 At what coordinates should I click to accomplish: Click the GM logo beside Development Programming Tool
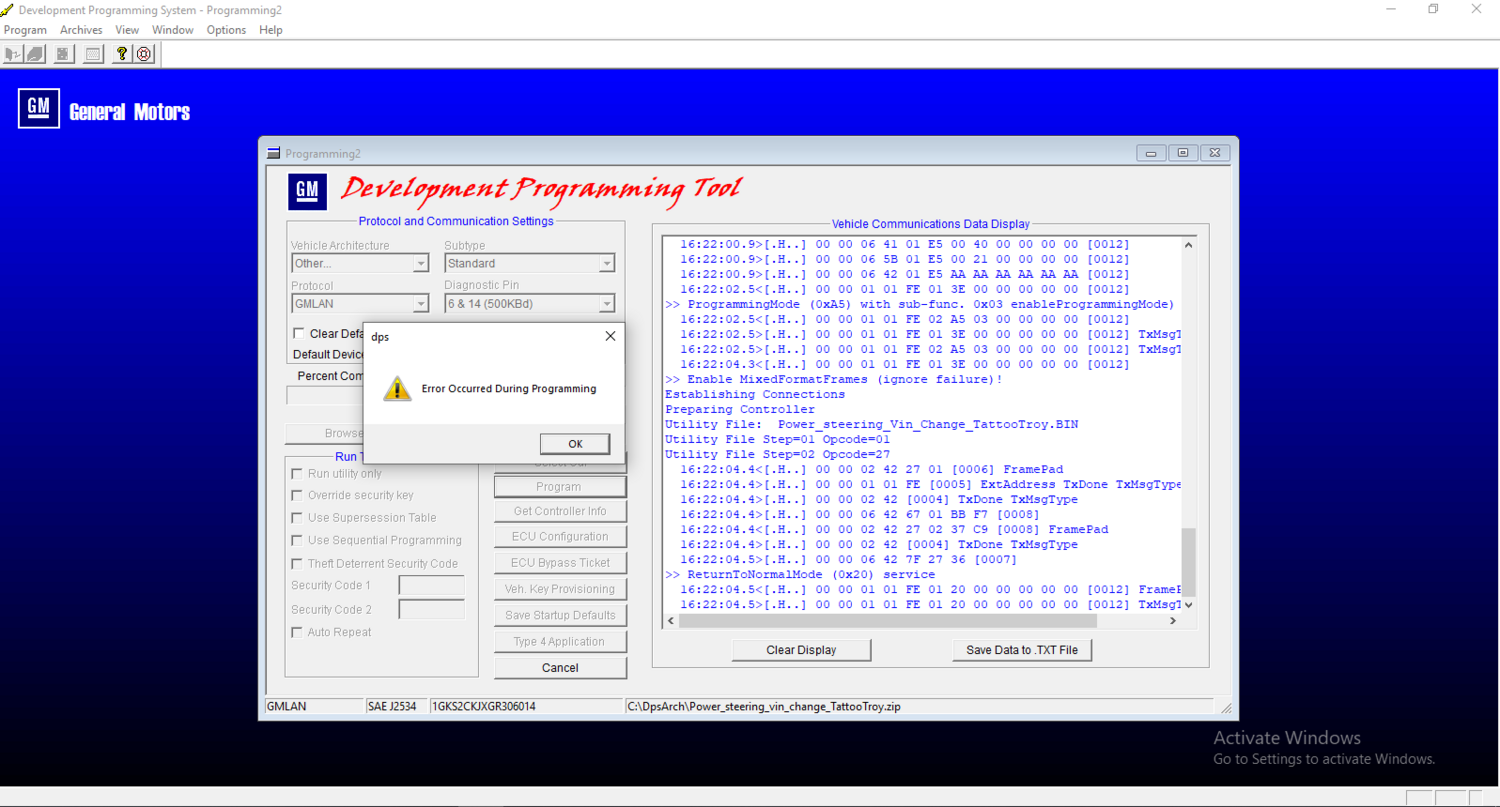308,191
